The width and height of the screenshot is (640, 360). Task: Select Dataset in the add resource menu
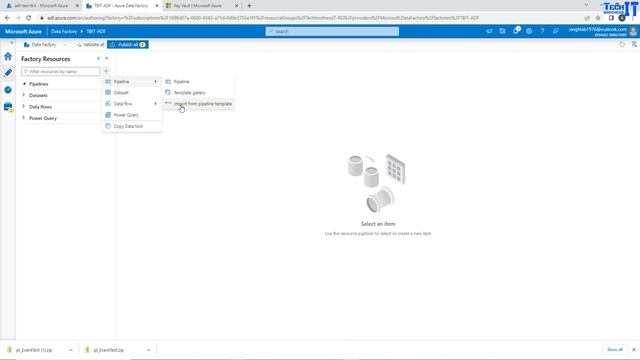(x=132, y=93)
